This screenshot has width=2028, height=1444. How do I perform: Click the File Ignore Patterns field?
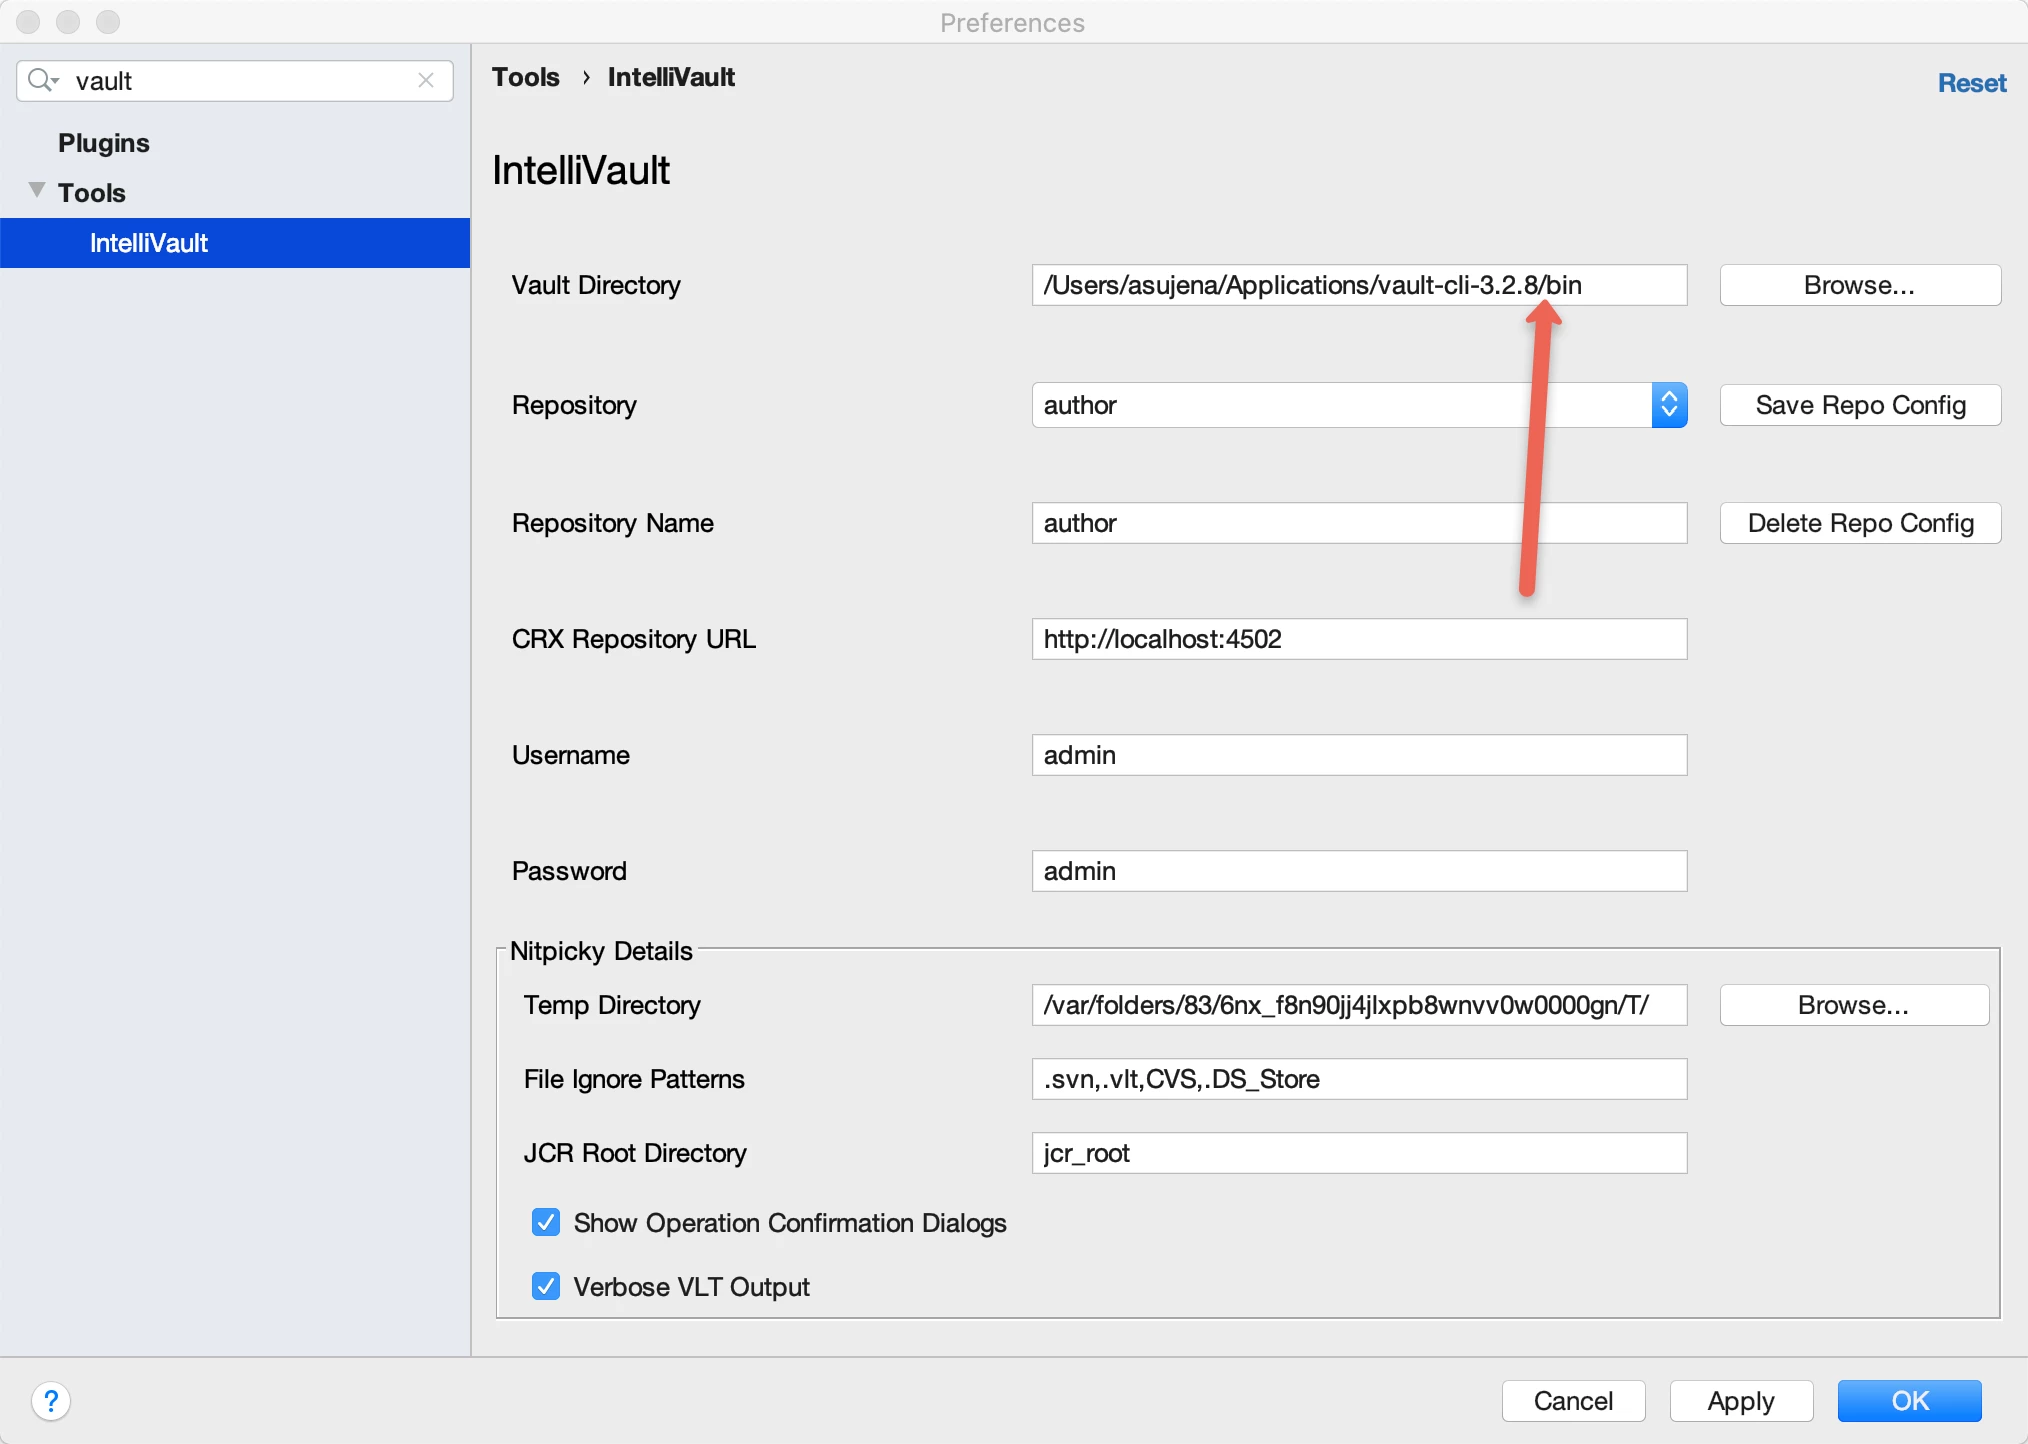tap(1358, 1079)
